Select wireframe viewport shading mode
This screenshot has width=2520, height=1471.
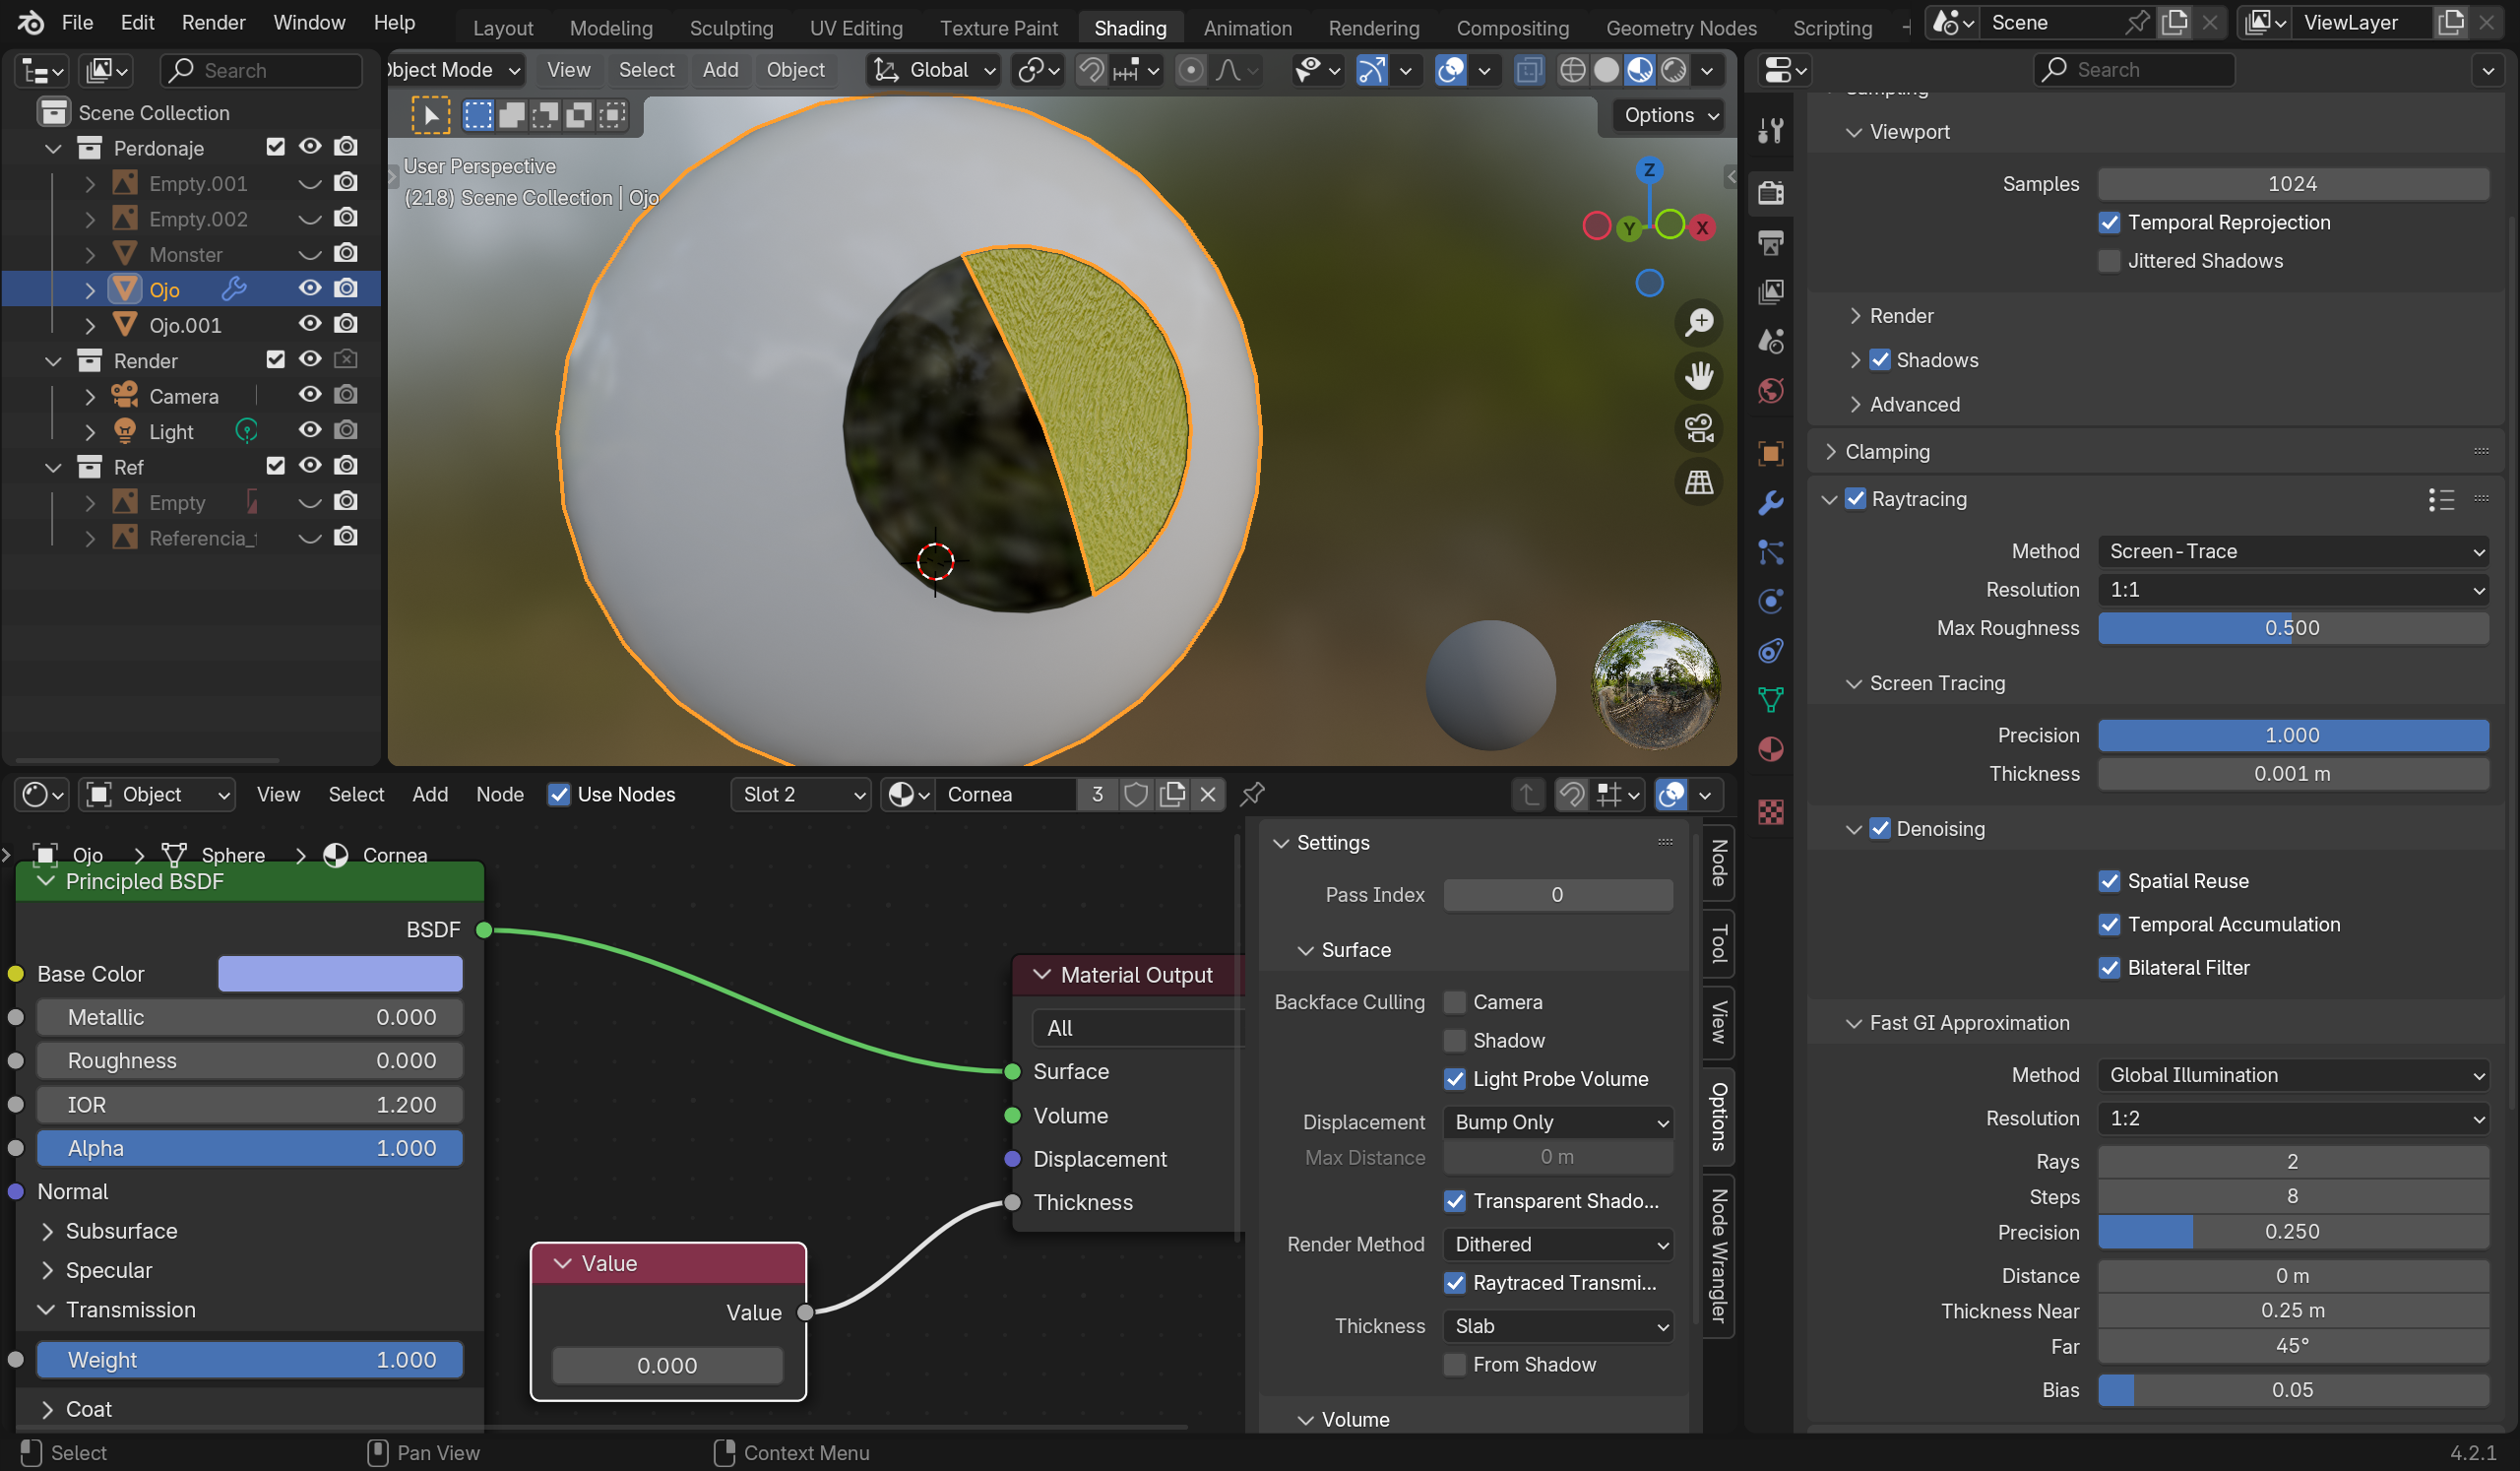click(x=1573, y=70)
